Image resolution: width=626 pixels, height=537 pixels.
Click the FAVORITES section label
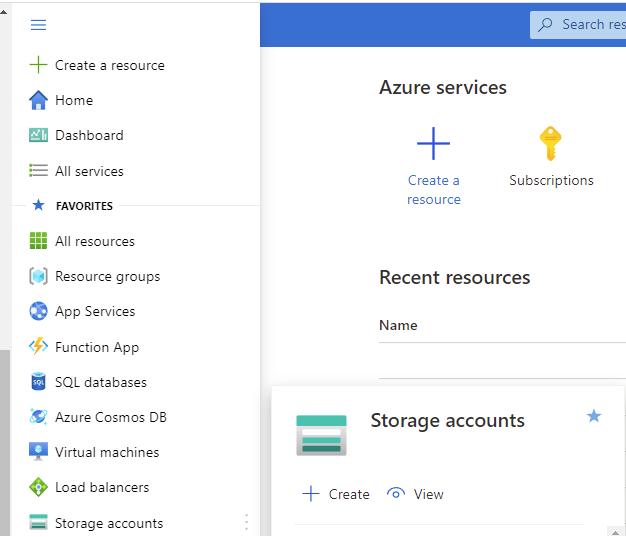click(x=84, y=206)
